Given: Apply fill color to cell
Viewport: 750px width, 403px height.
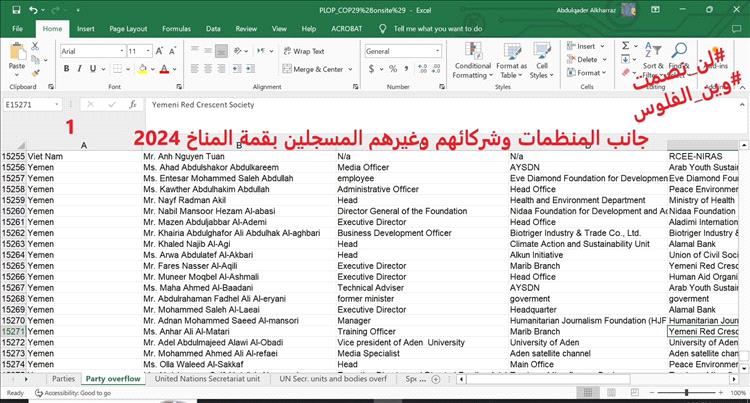Looking at the screenshot, I should pos(143,69).
